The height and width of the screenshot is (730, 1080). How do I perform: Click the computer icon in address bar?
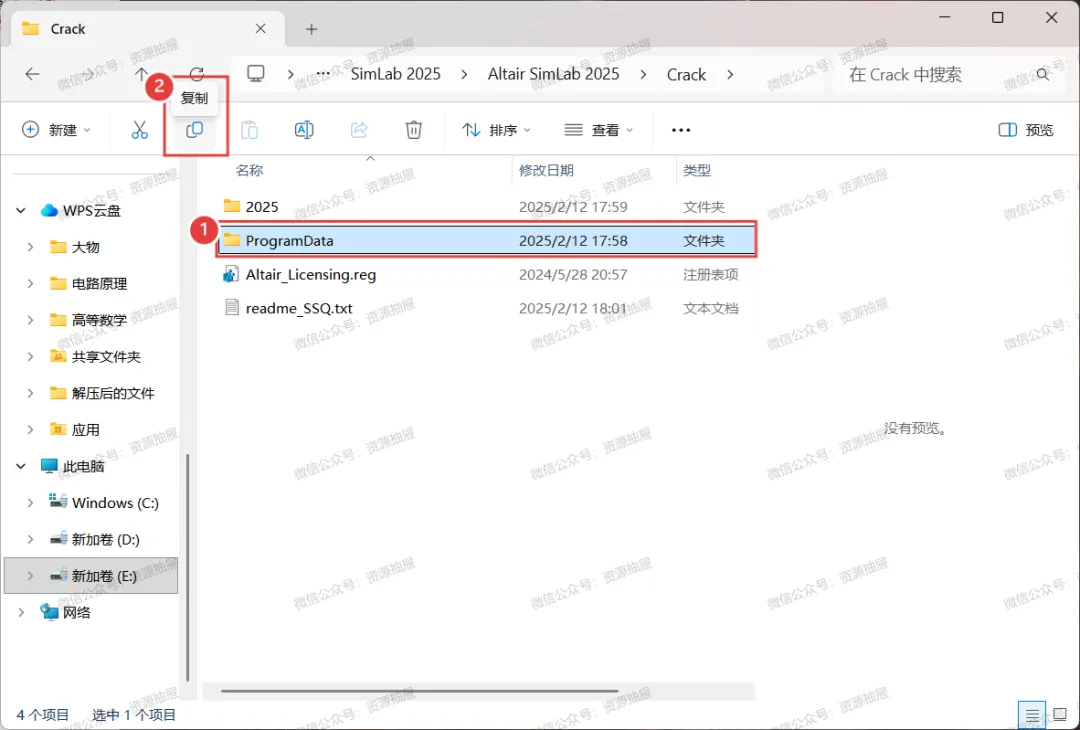click(x=256, y=74)
